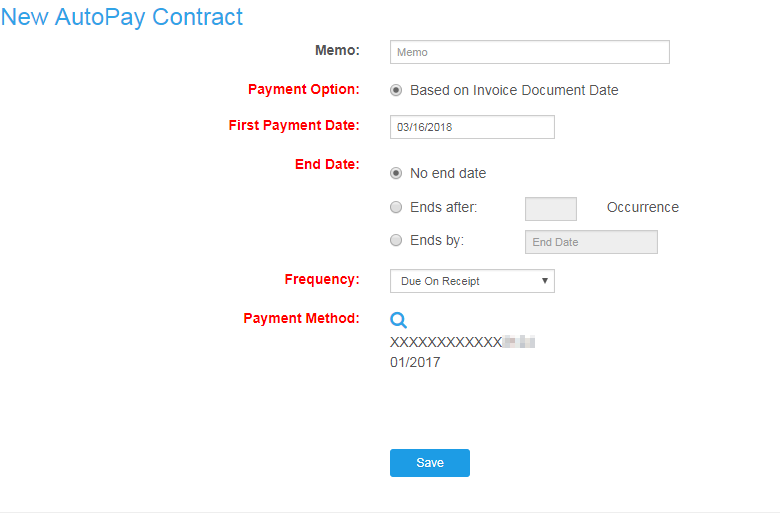Click the New AutoPay Contract heading
780x515 pixels.
coord(122,17)
